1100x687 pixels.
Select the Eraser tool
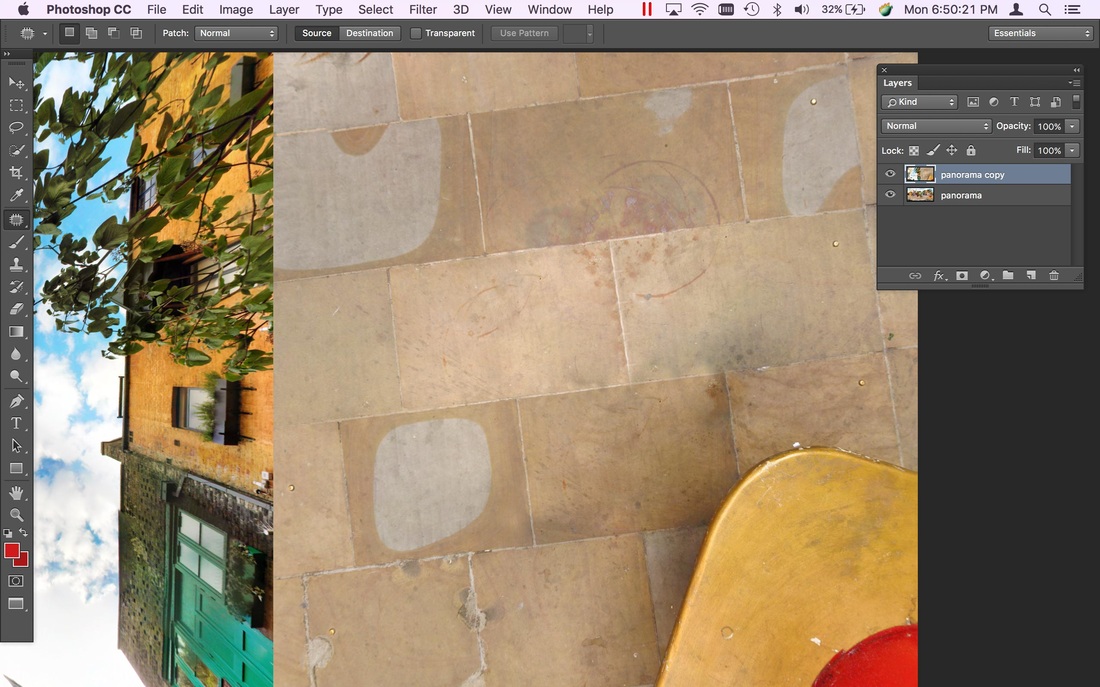[16, 309]
